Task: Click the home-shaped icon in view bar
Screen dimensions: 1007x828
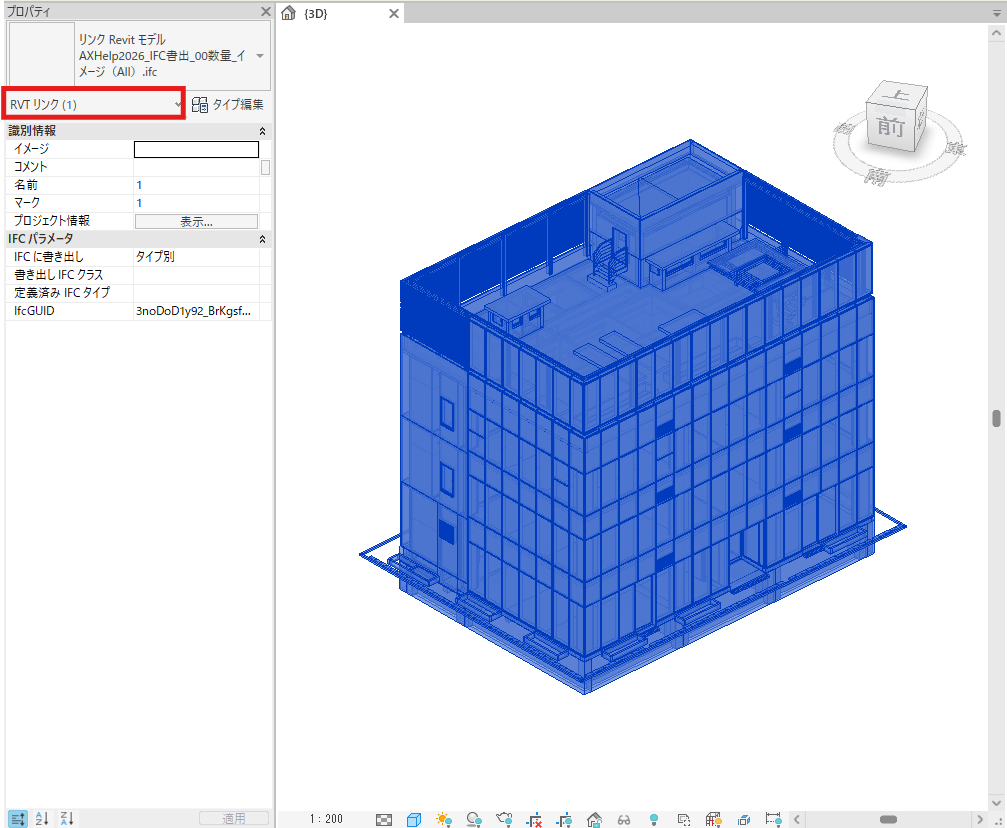Action: 594,819
